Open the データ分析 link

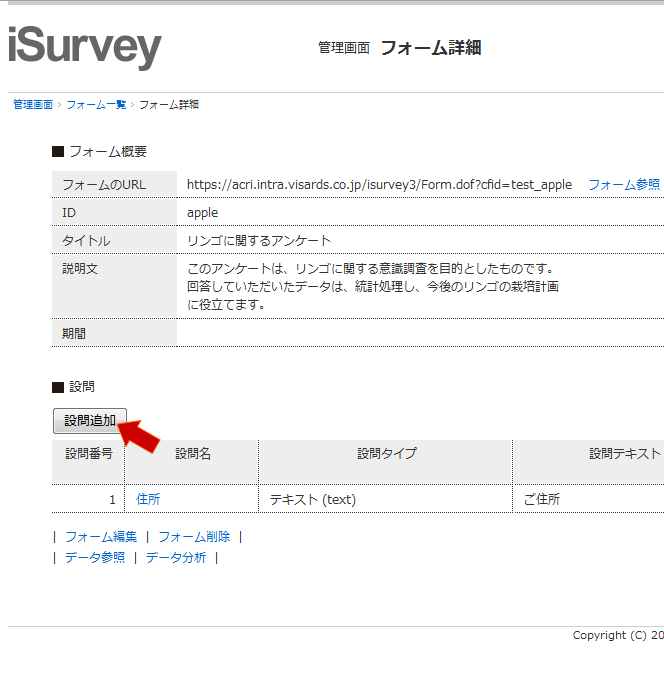pyautogui.click(x=176, y=558)
